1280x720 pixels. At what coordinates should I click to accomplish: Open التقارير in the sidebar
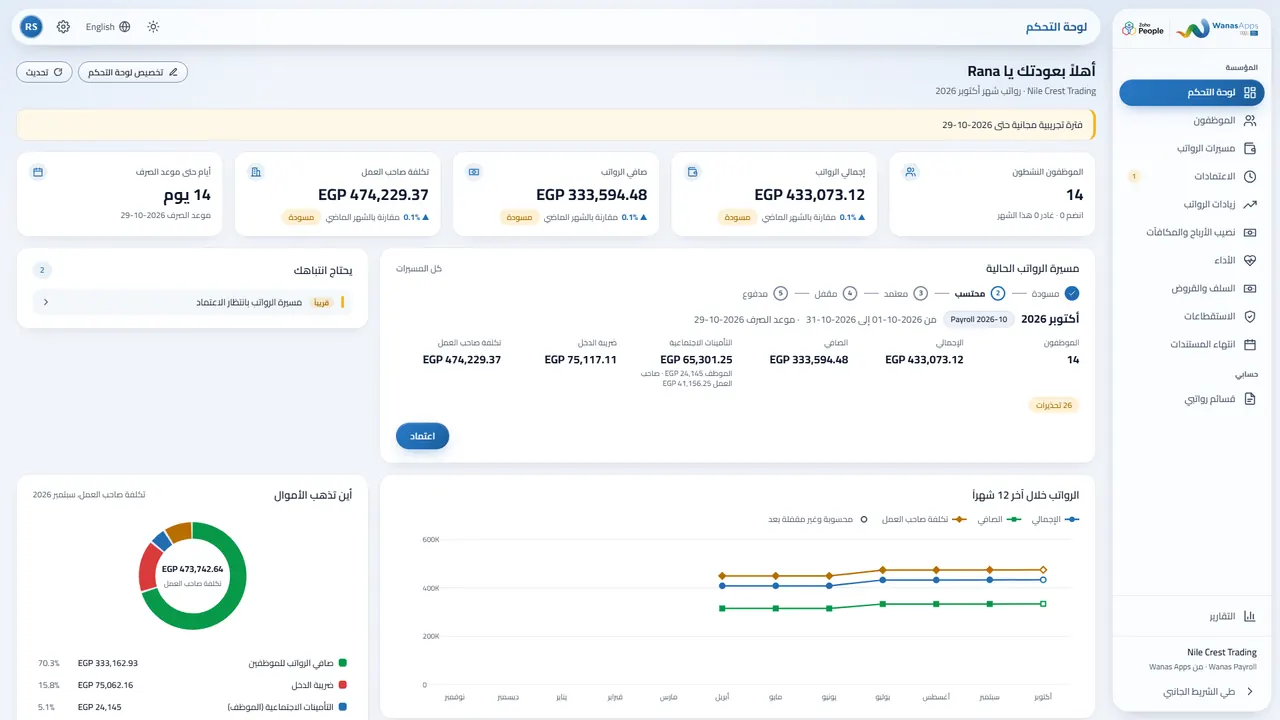click(1193, 615)
